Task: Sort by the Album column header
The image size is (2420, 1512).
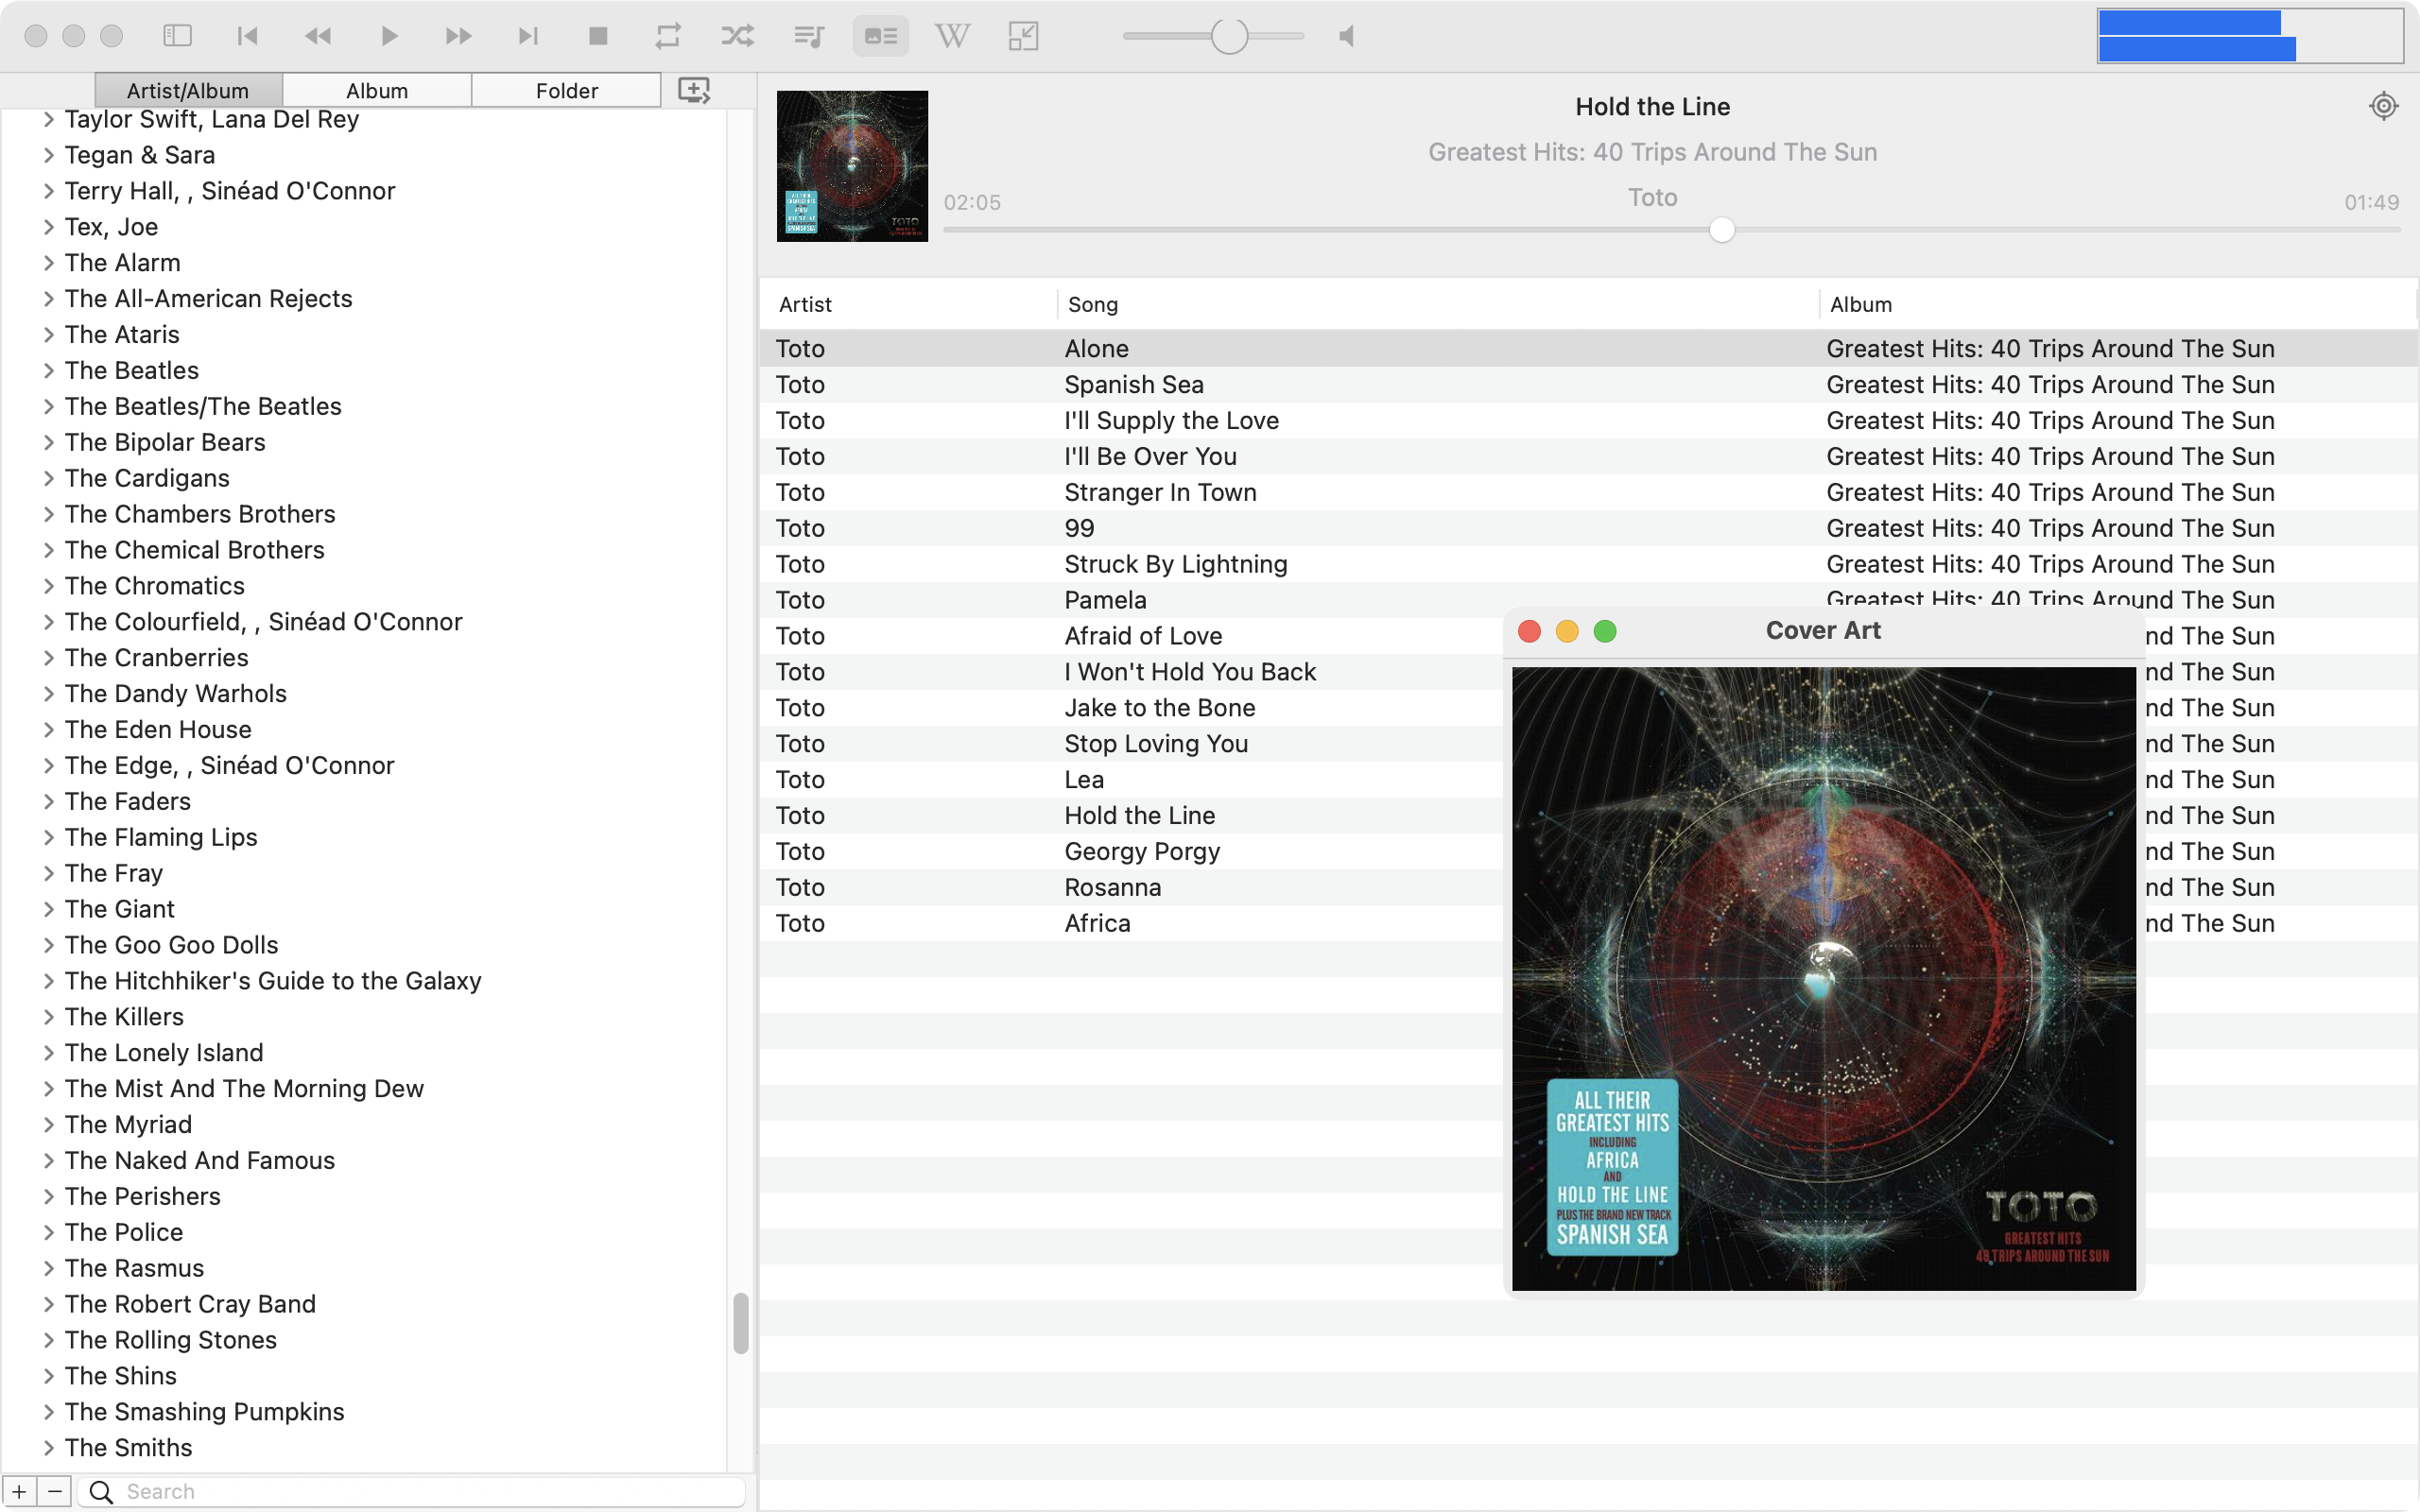Action: pyautogui.click(x=2118, y=304)
